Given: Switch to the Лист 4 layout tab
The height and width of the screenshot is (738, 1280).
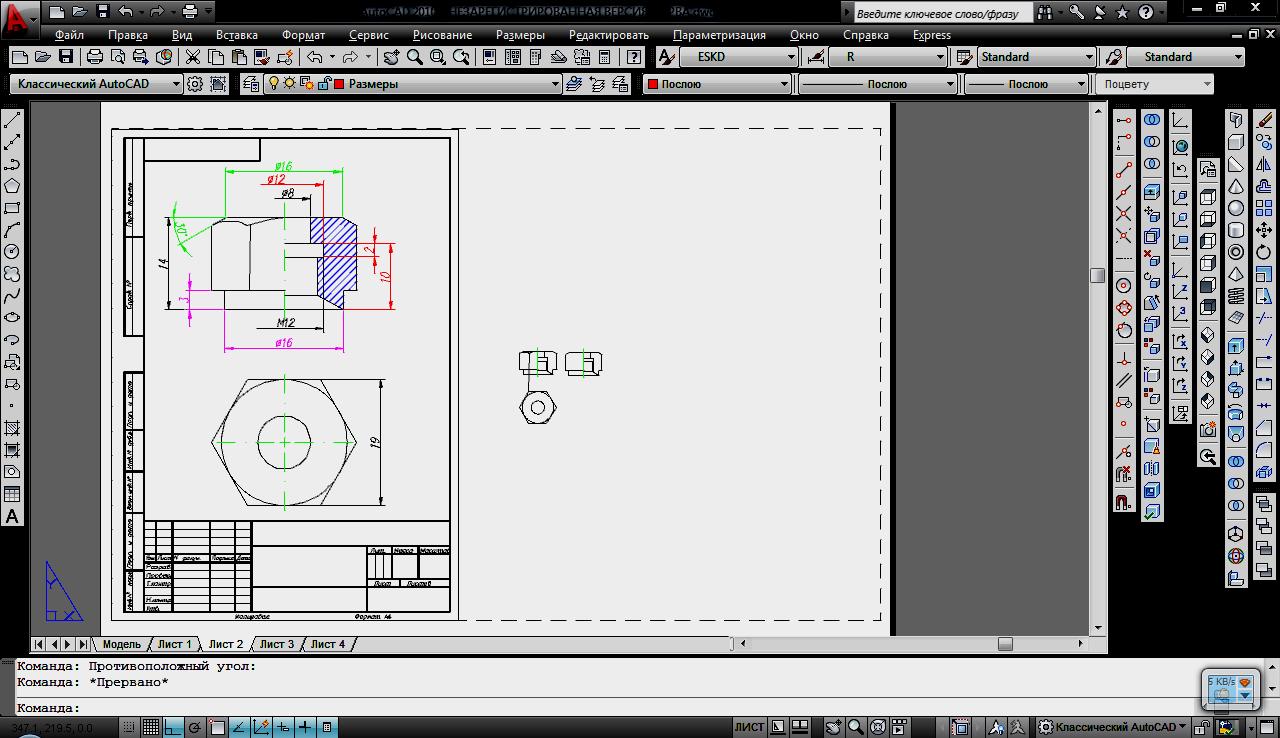Looking at the screenshot, I should pos(328,644).
